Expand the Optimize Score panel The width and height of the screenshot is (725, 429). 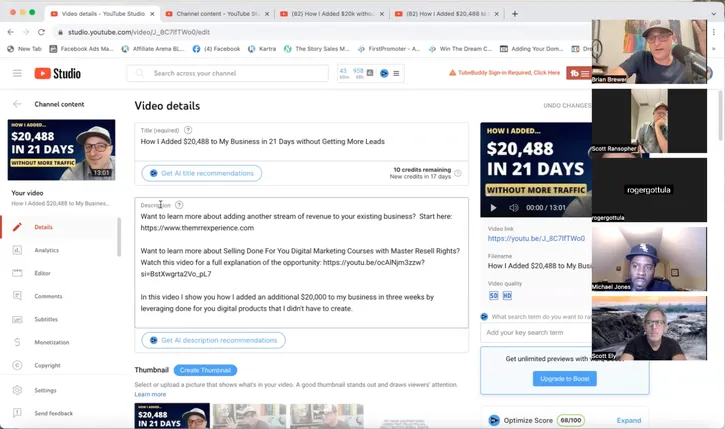(x=629, y=420)
